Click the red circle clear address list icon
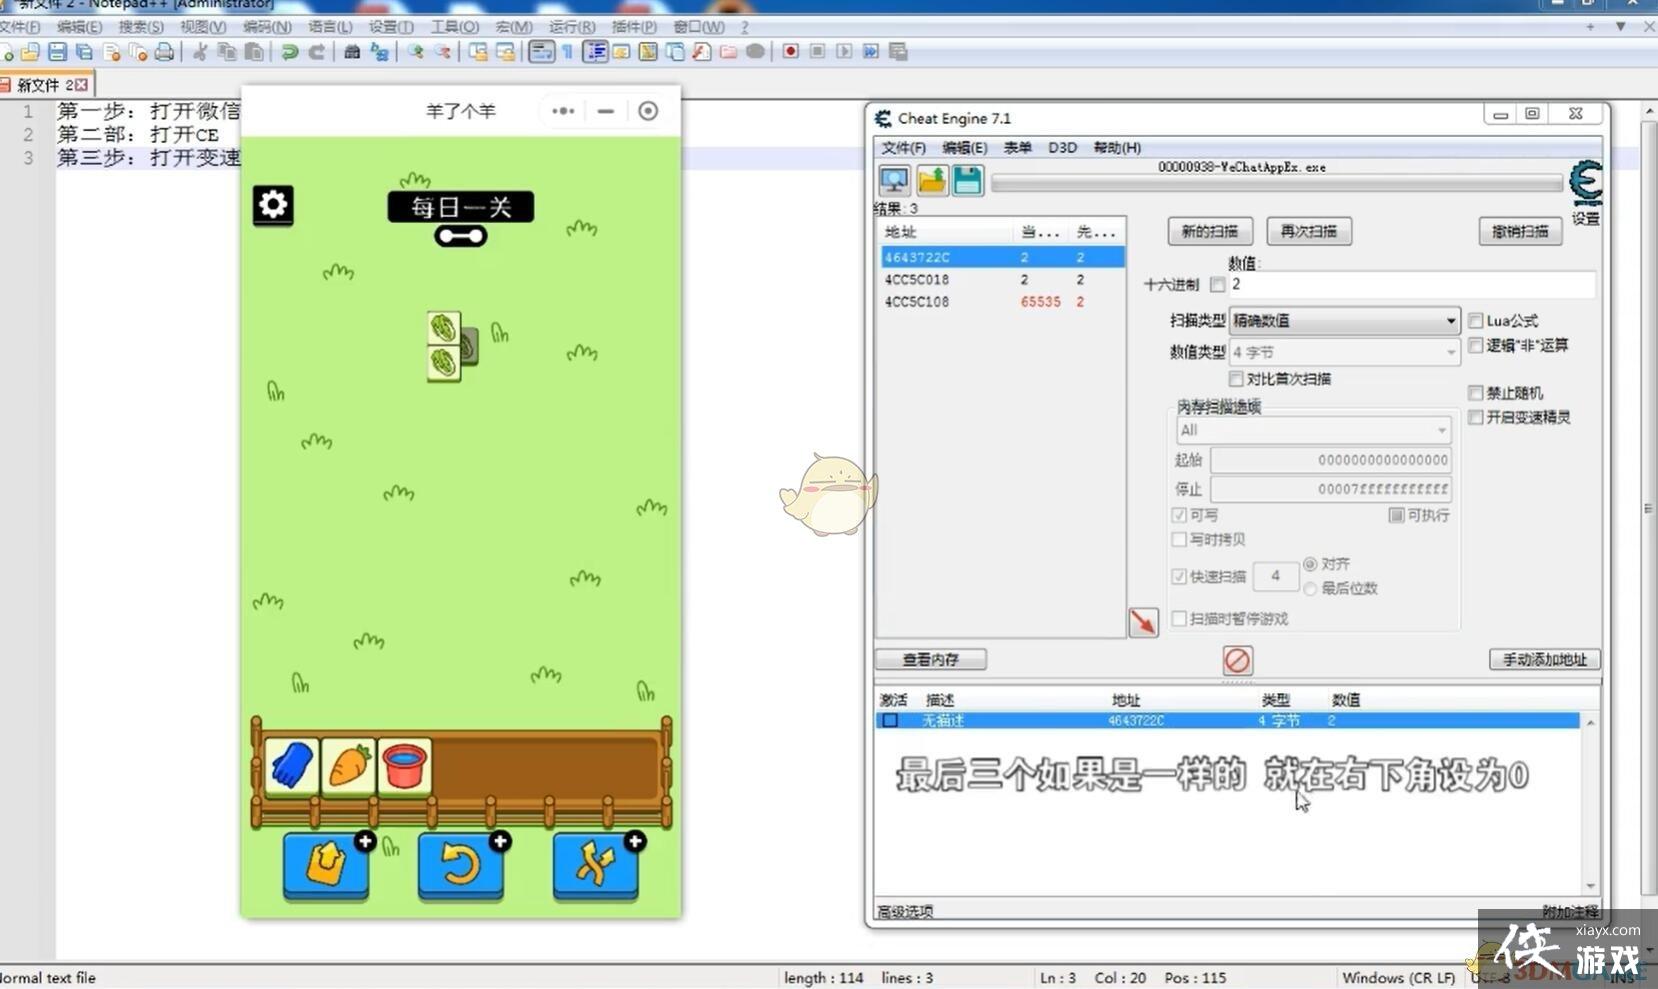Screen dimensions: 1658x989 point(1237,660)
